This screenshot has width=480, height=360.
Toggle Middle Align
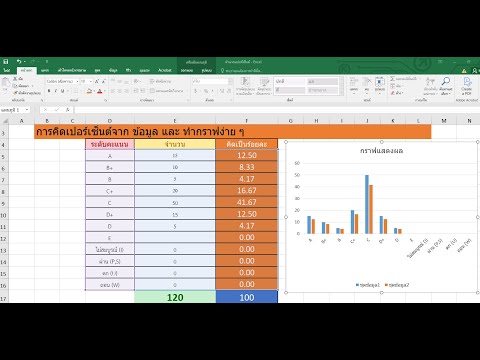pyautogui.click(x=120, y=81)
